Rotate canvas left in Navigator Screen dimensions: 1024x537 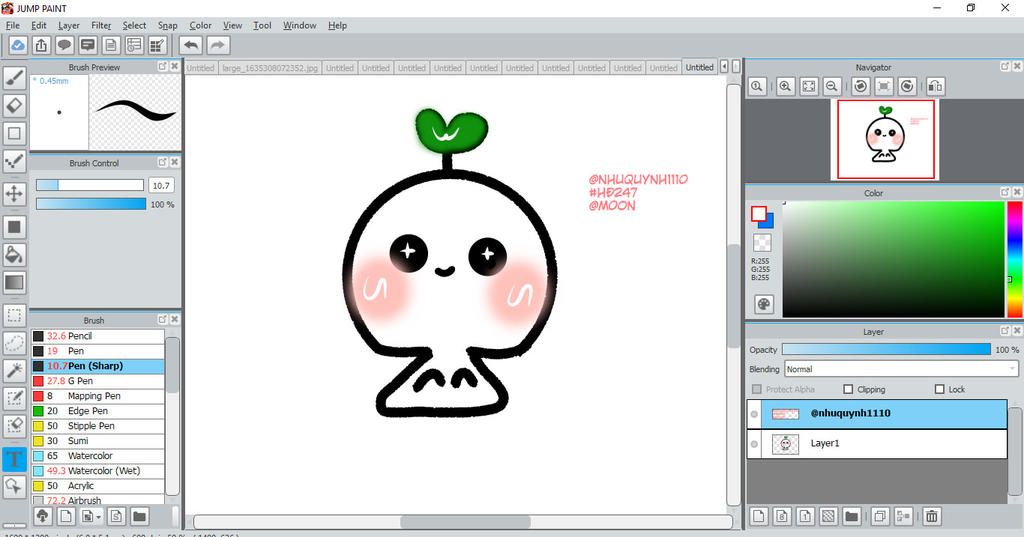pos(861,86)
